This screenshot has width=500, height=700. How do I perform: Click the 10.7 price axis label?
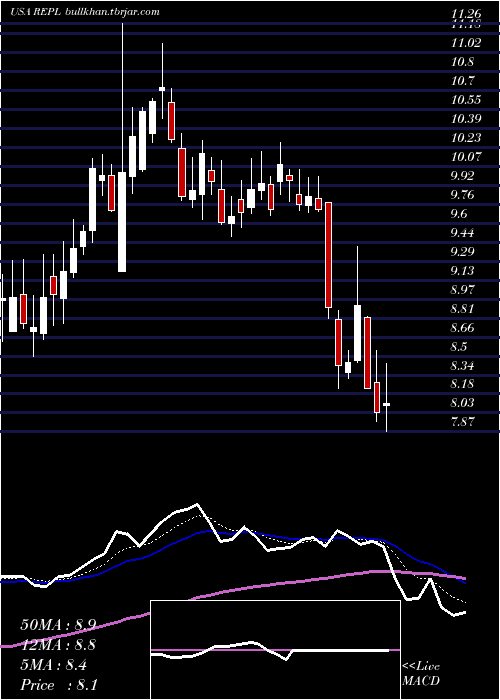pyautogui.click(x=462, y=81)
